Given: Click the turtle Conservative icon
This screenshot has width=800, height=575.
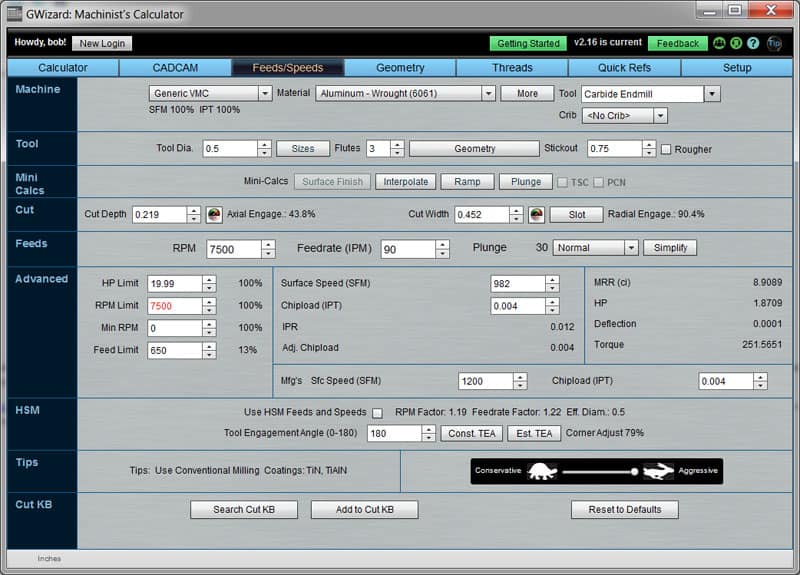Looking at the screenshot, I should click(542, 471).
